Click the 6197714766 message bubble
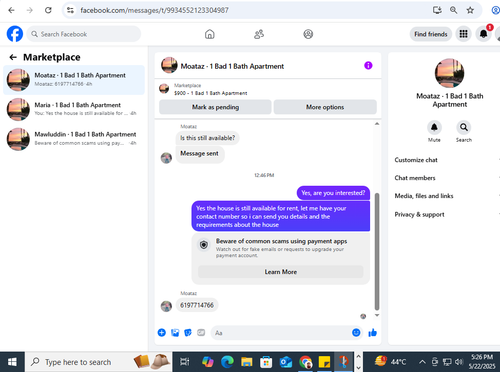 tap(197, 305)
